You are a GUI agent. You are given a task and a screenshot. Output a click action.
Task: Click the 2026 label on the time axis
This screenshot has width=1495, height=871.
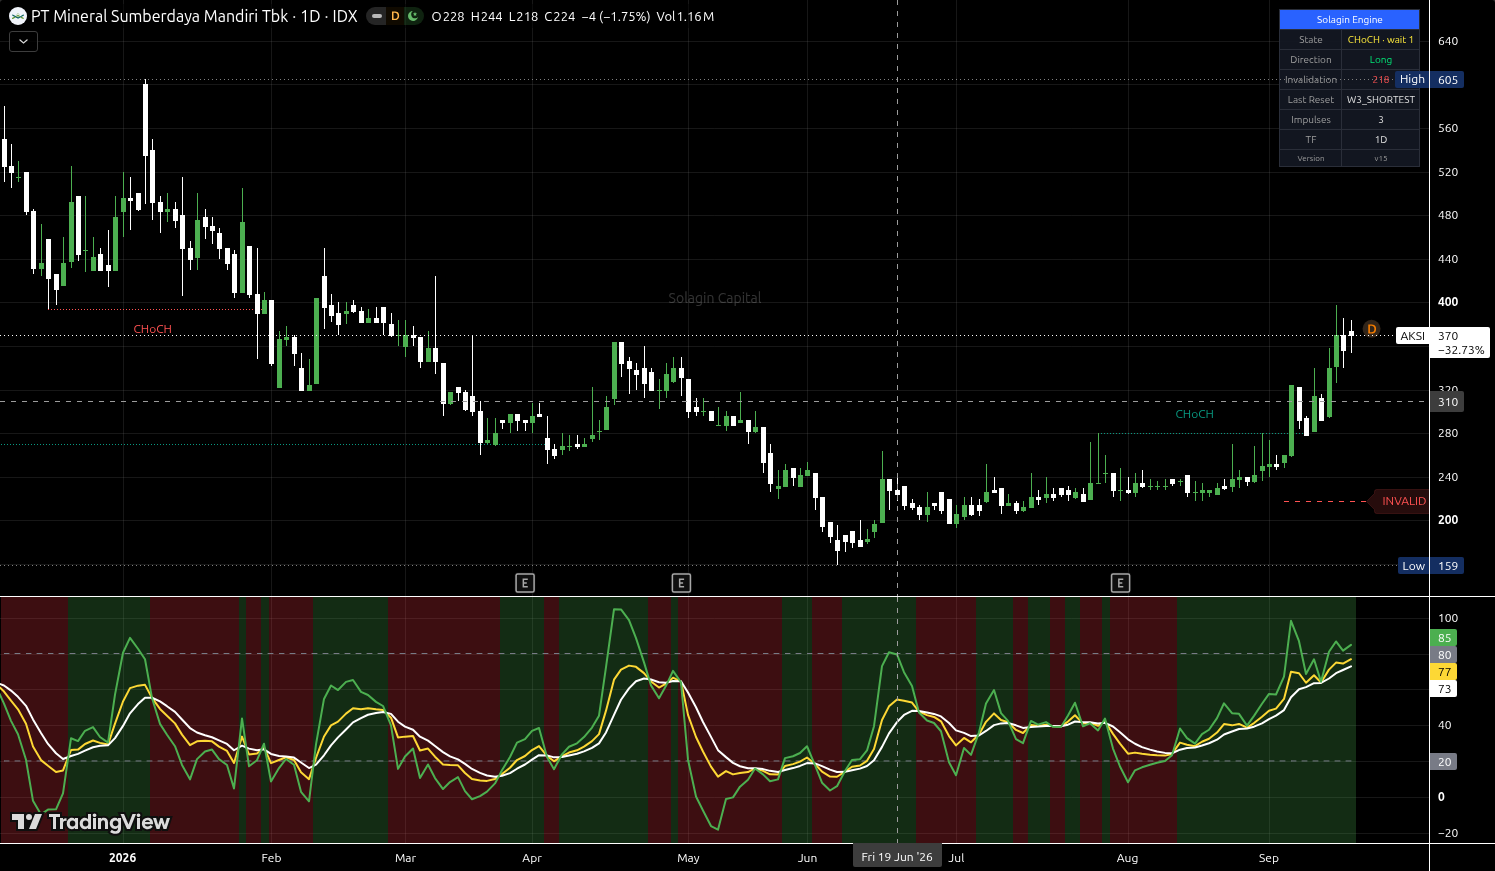coord(122,858)
